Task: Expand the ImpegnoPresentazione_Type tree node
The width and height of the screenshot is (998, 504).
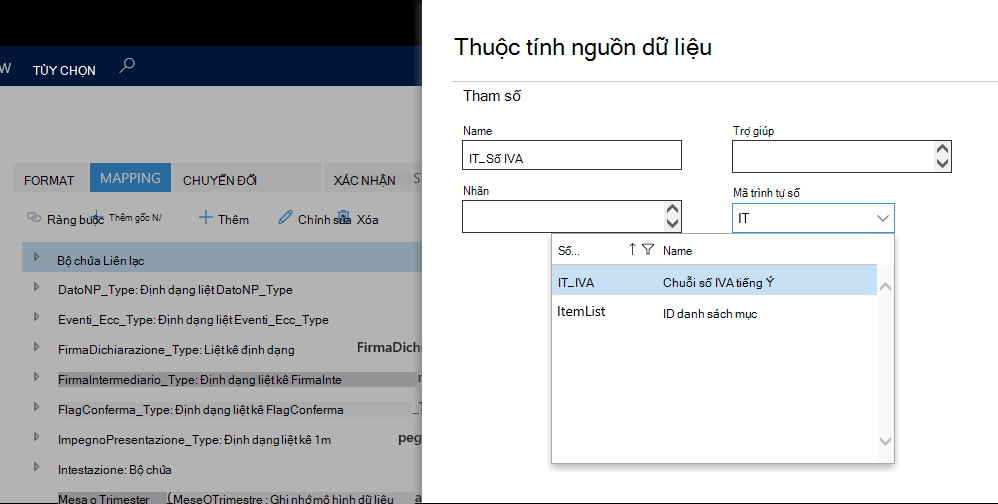Action: coord(36,437)
